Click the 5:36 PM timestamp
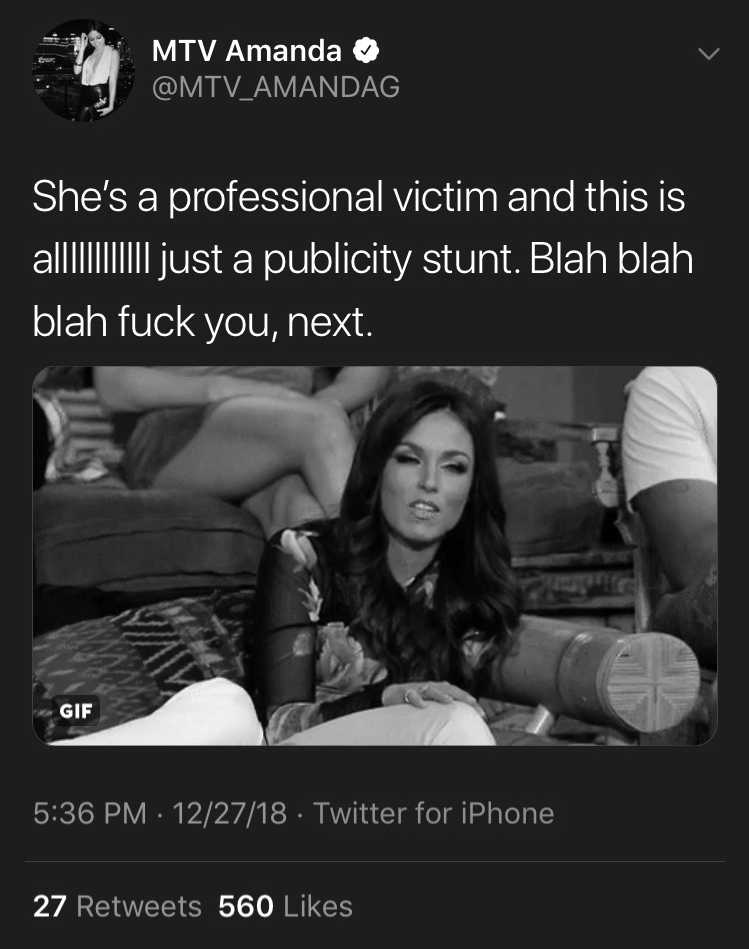 coord(90,813)
